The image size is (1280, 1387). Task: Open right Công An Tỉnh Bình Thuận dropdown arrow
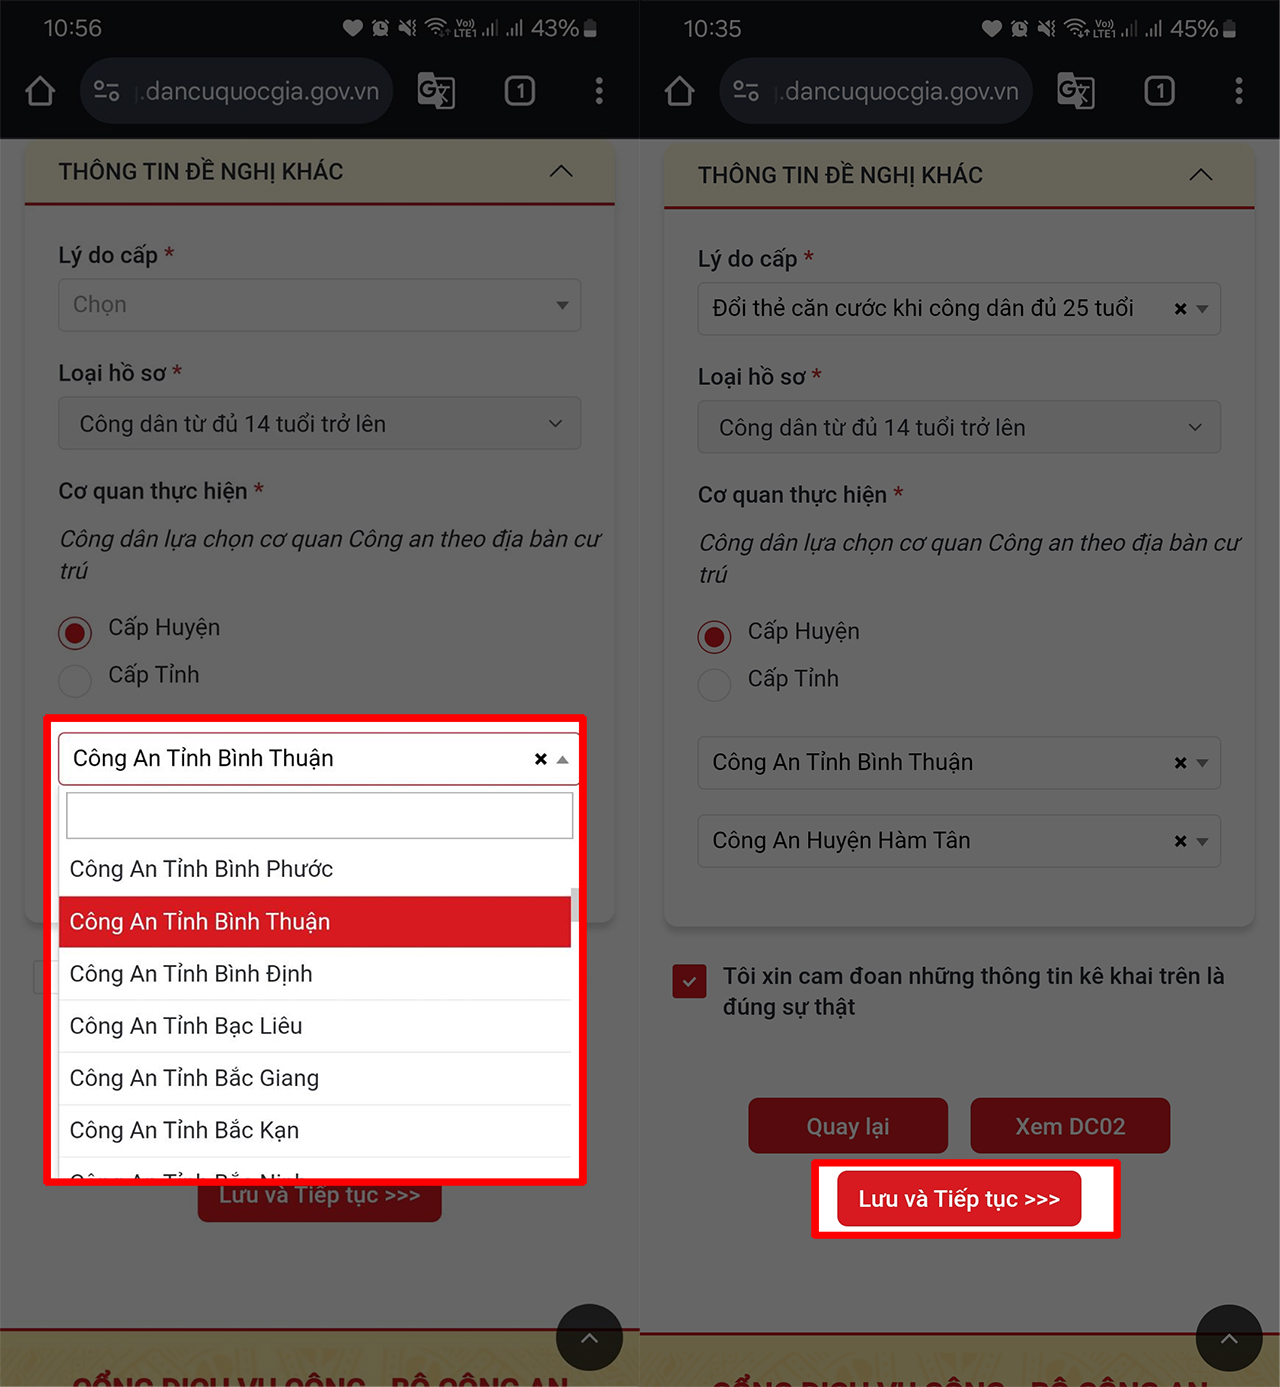coord(1203,763)
